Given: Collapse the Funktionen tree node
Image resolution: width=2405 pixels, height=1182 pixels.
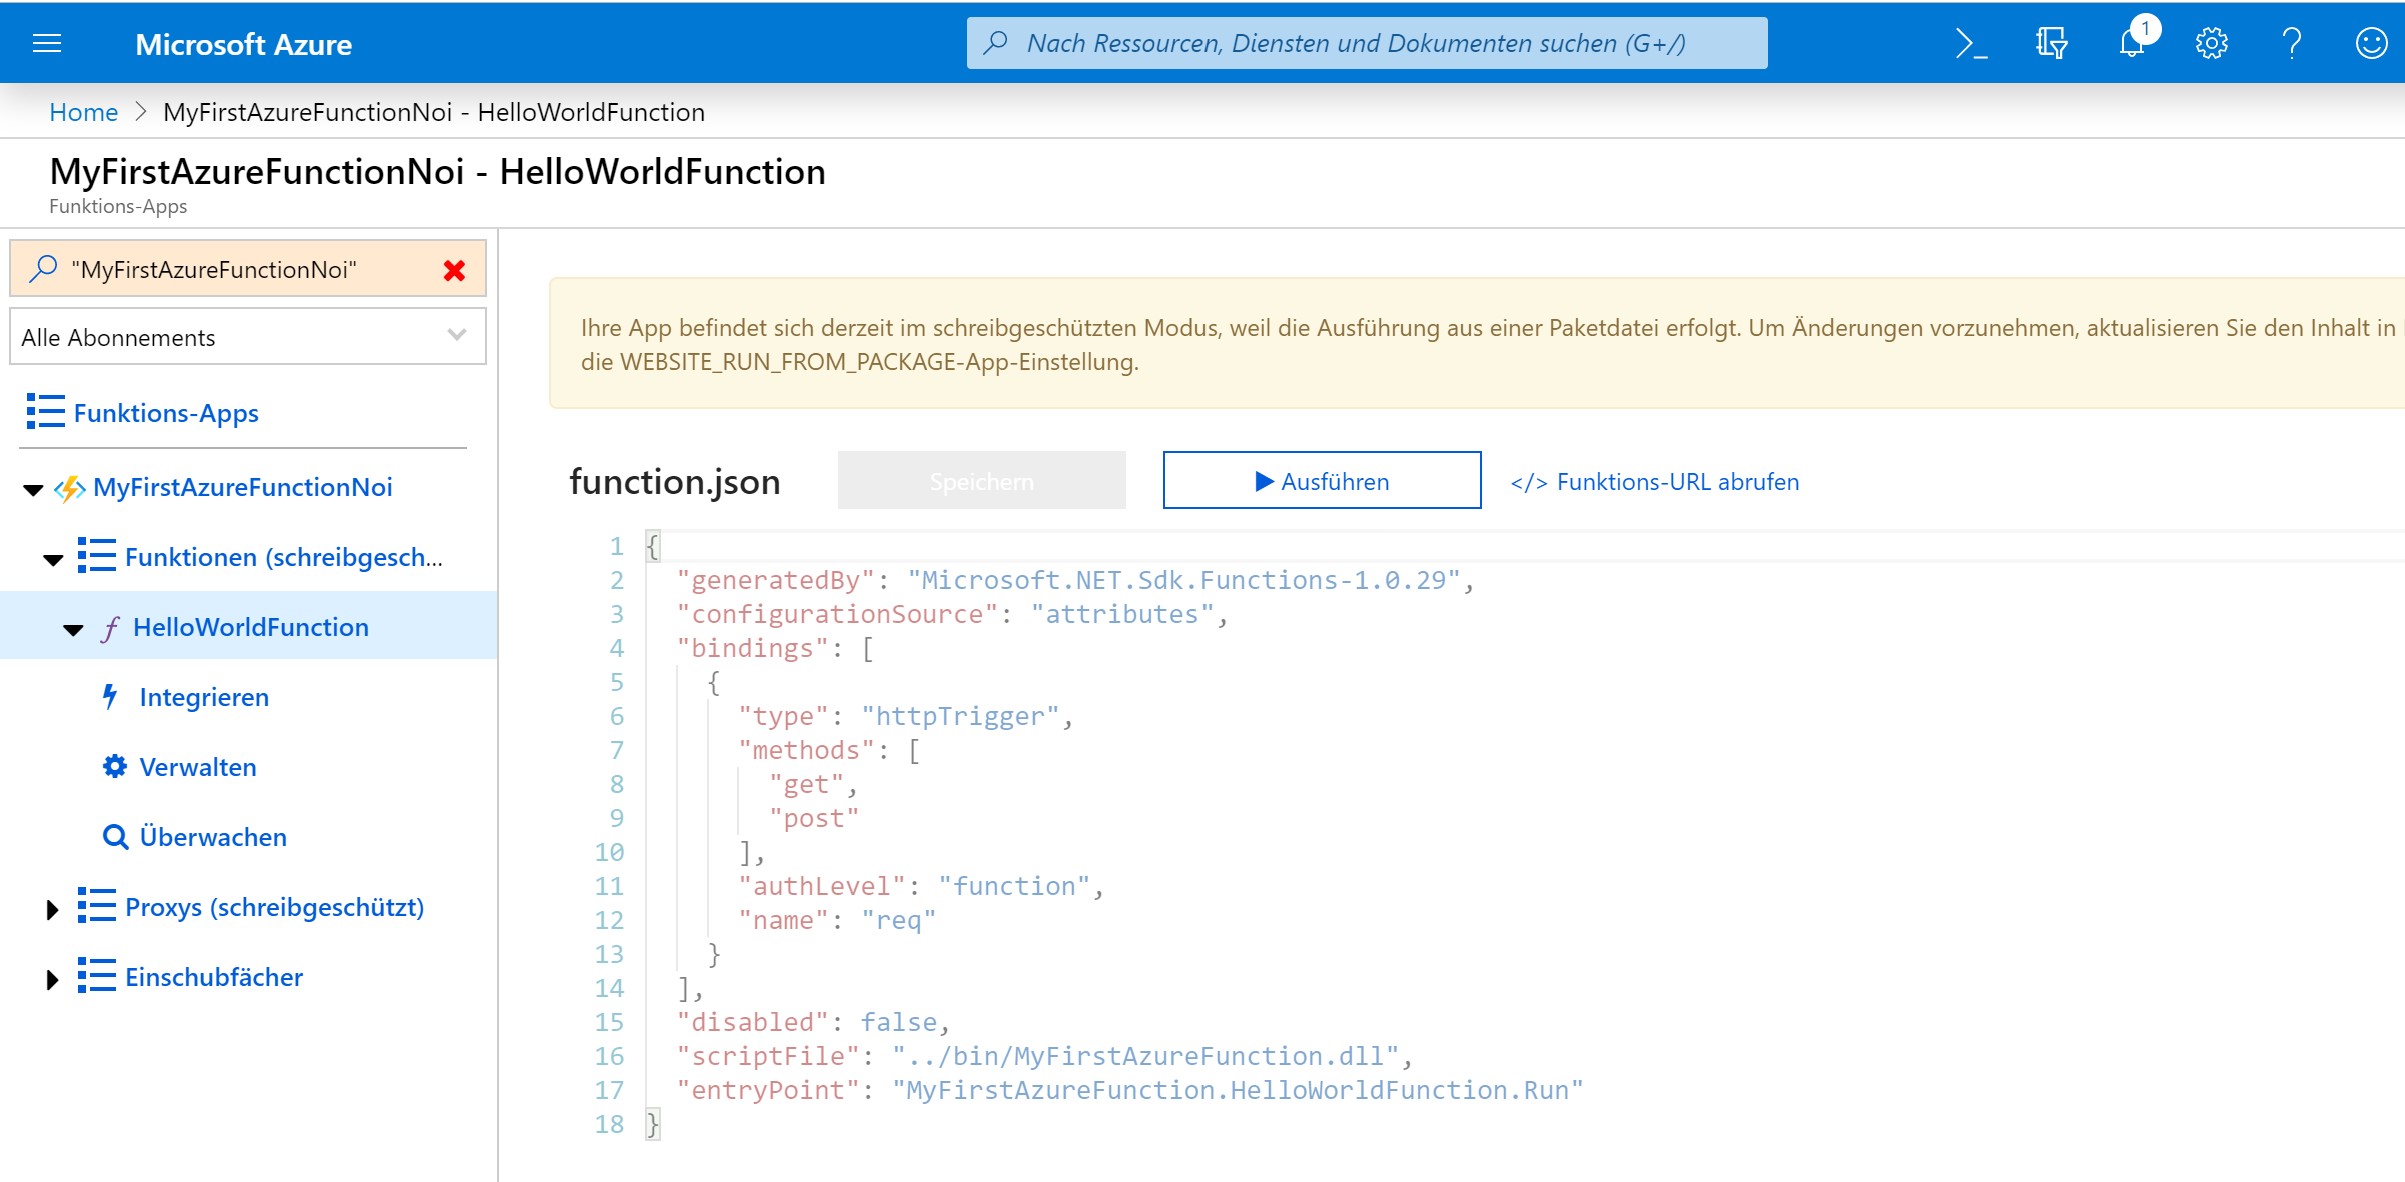Looking at the screenshot, I should 53,559.
